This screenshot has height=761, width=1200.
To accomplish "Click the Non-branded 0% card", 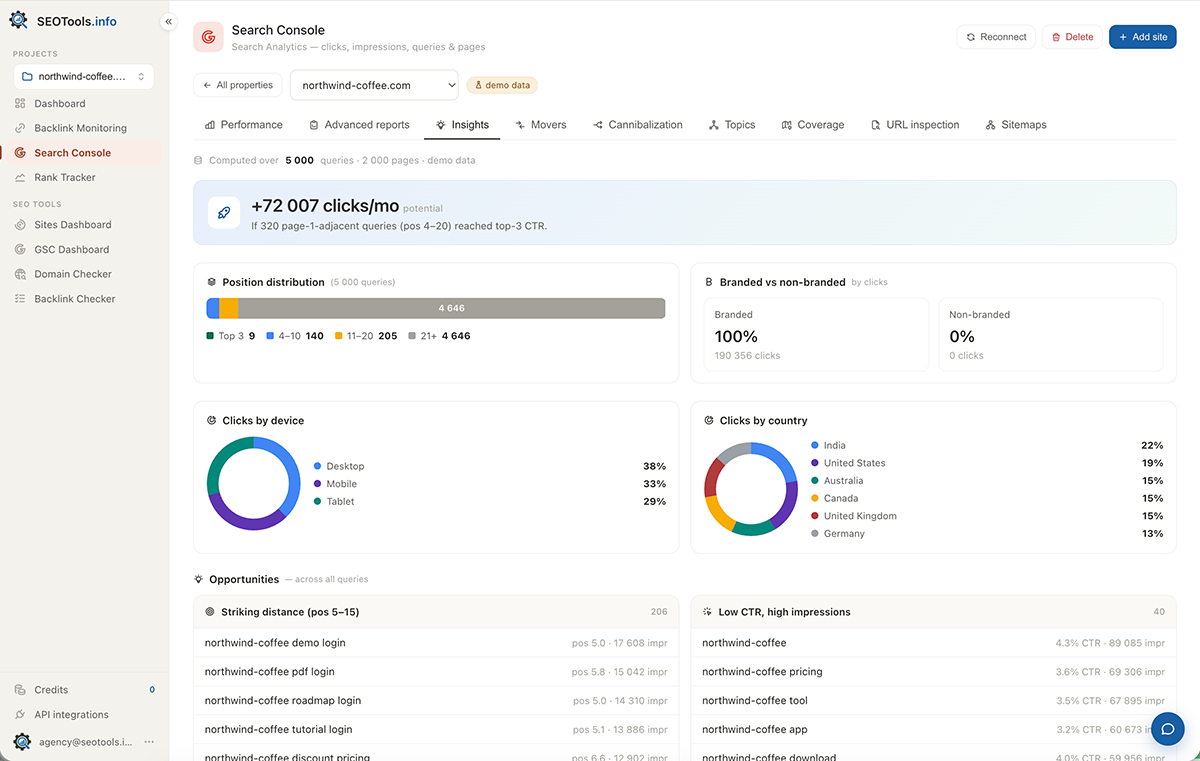I will click(1050, 335).
